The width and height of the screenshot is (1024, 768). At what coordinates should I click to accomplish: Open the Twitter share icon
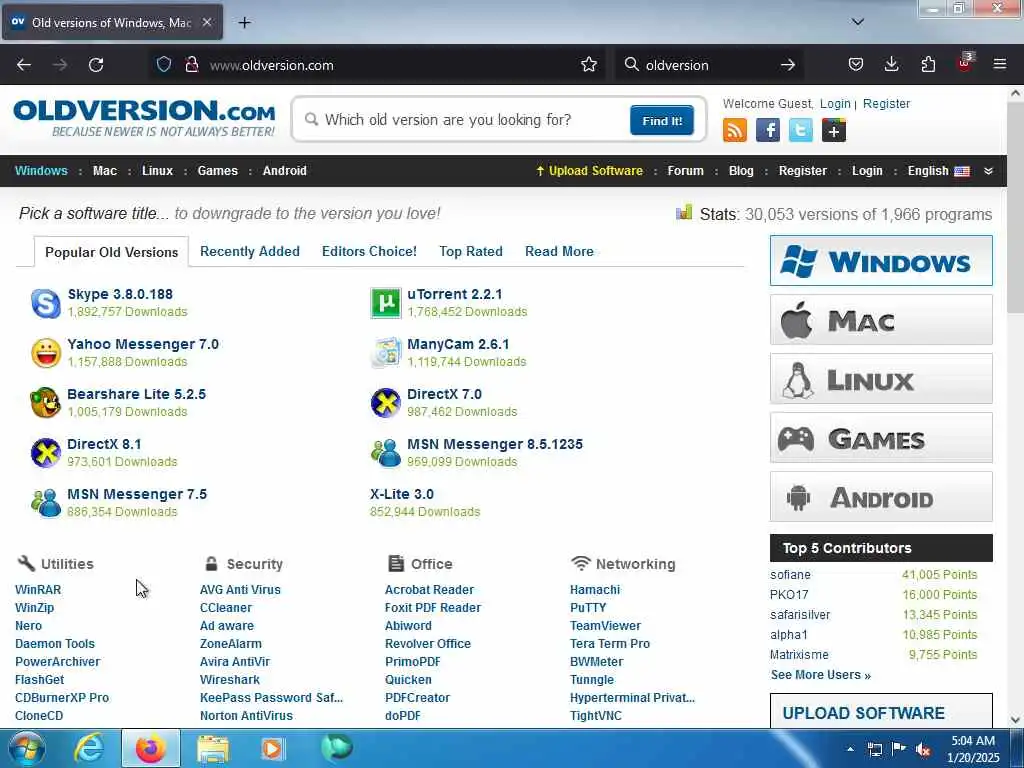[801, 131]
